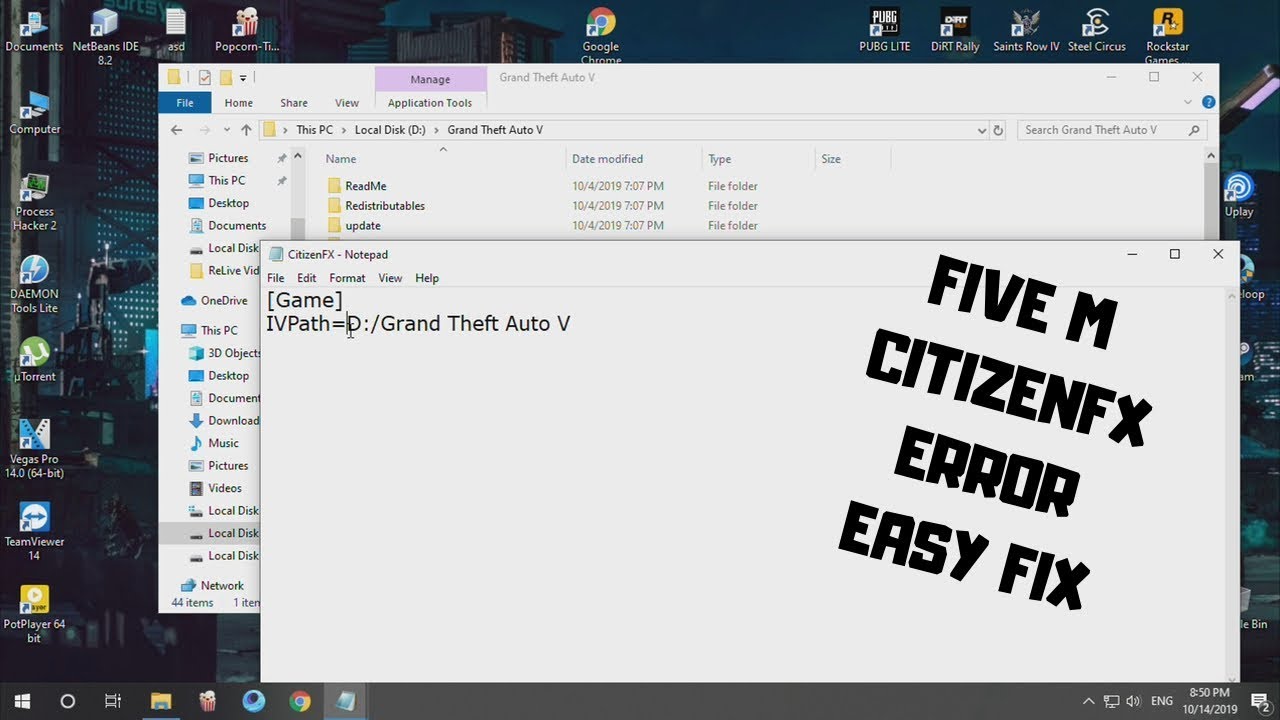Image resolution: width=1280 pixels, height=720 pixels.
Task: Select the Redistributables folder
Action: tap(385, 206)
